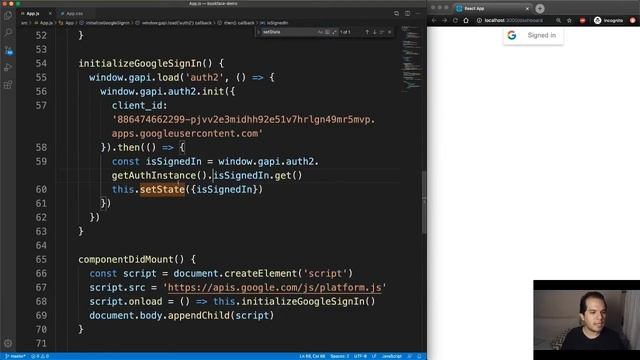This screenshot has width=640, height=360.
Task: Click the notifications bell in status bar
Action: pyautogui.click(x=419, y=356)
